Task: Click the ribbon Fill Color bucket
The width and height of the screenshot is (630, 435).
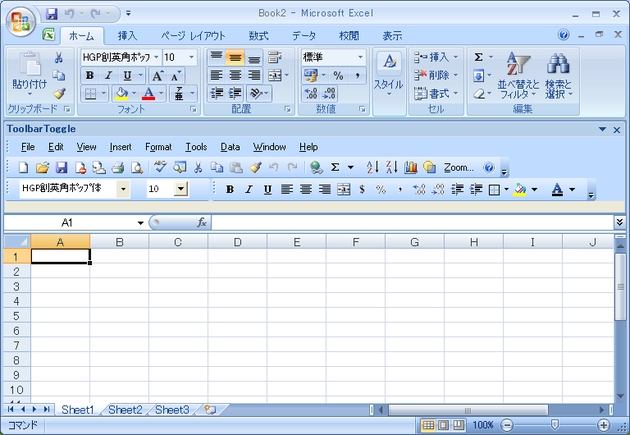Action: (x=121, y=94)
